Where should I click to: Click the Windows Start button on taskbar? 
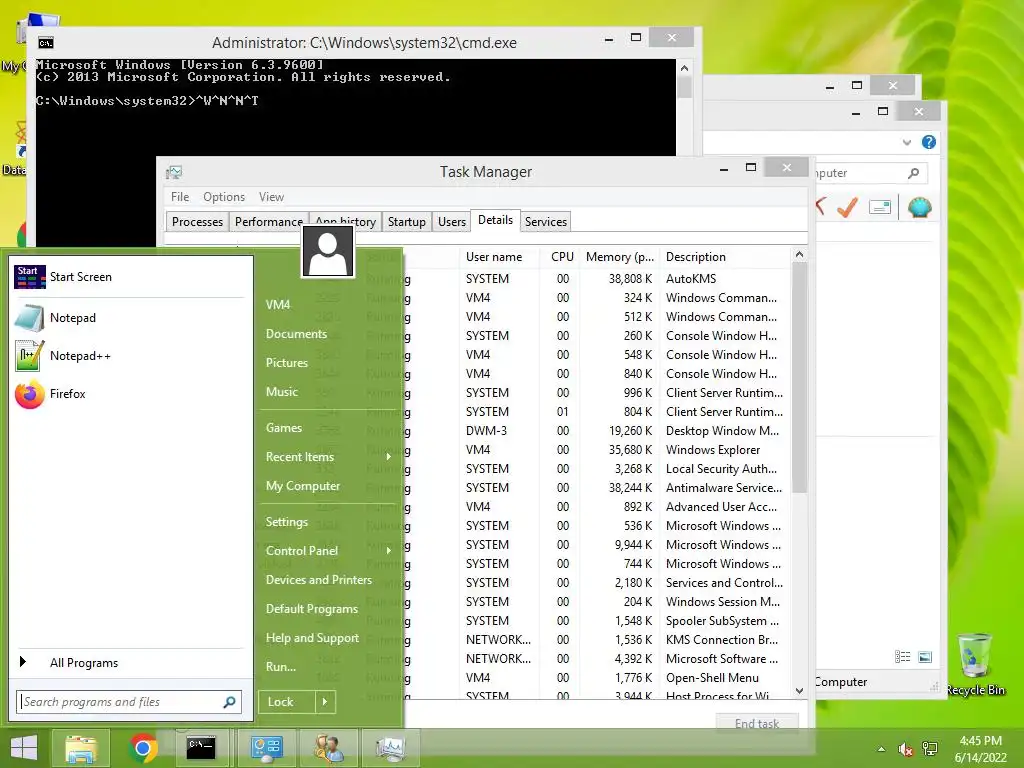pos(24,748)
